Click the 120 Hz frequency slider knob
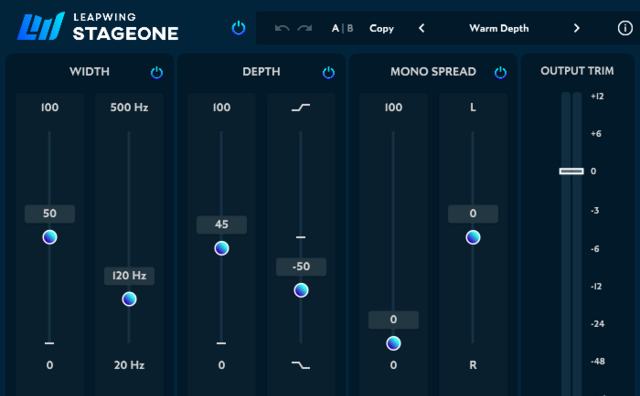The height and width of the screenshot is (396, 640). (x=129, y=299)
